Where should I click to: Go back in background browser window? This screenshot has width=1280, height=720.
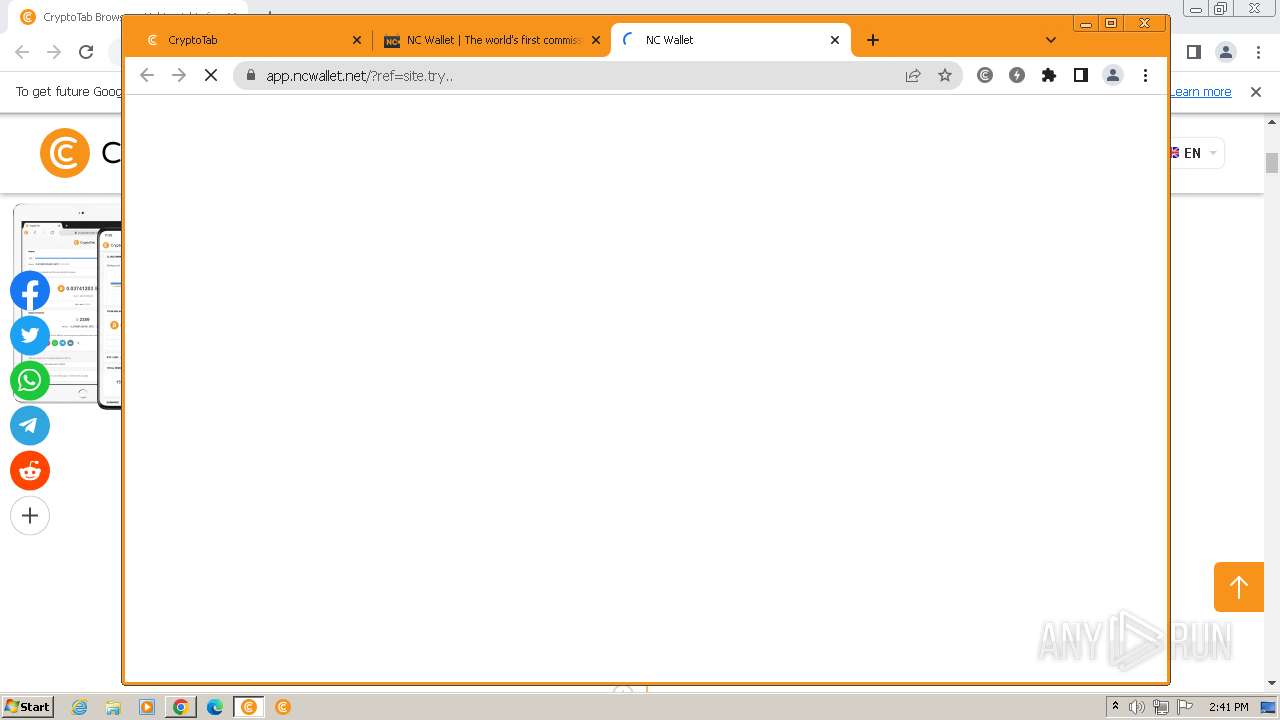tap(22, 52)
